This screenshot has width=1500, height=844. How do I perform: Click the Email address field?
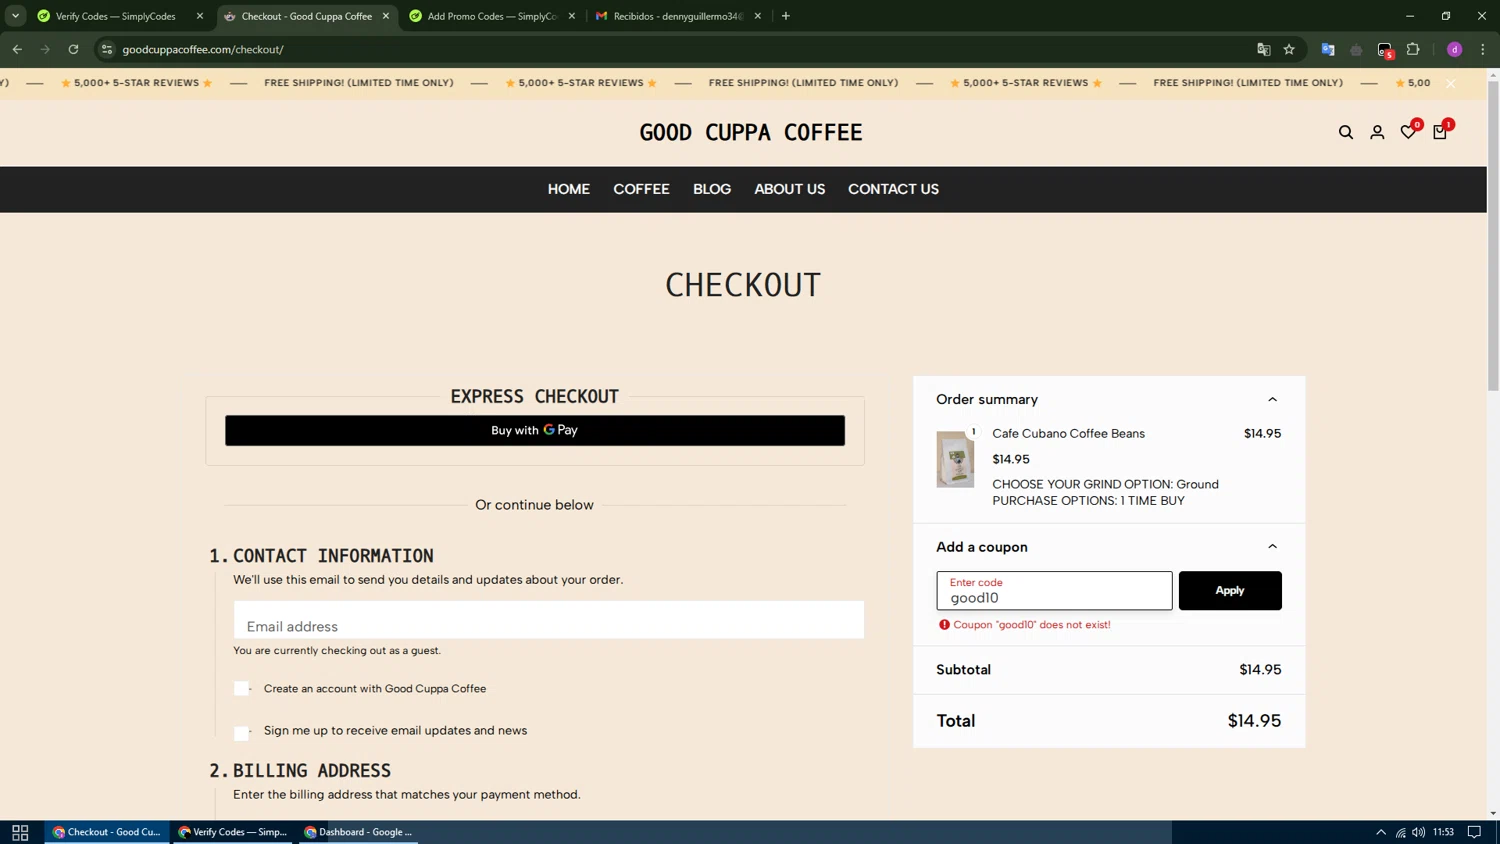pyautogui.click(x=549, y=620)
